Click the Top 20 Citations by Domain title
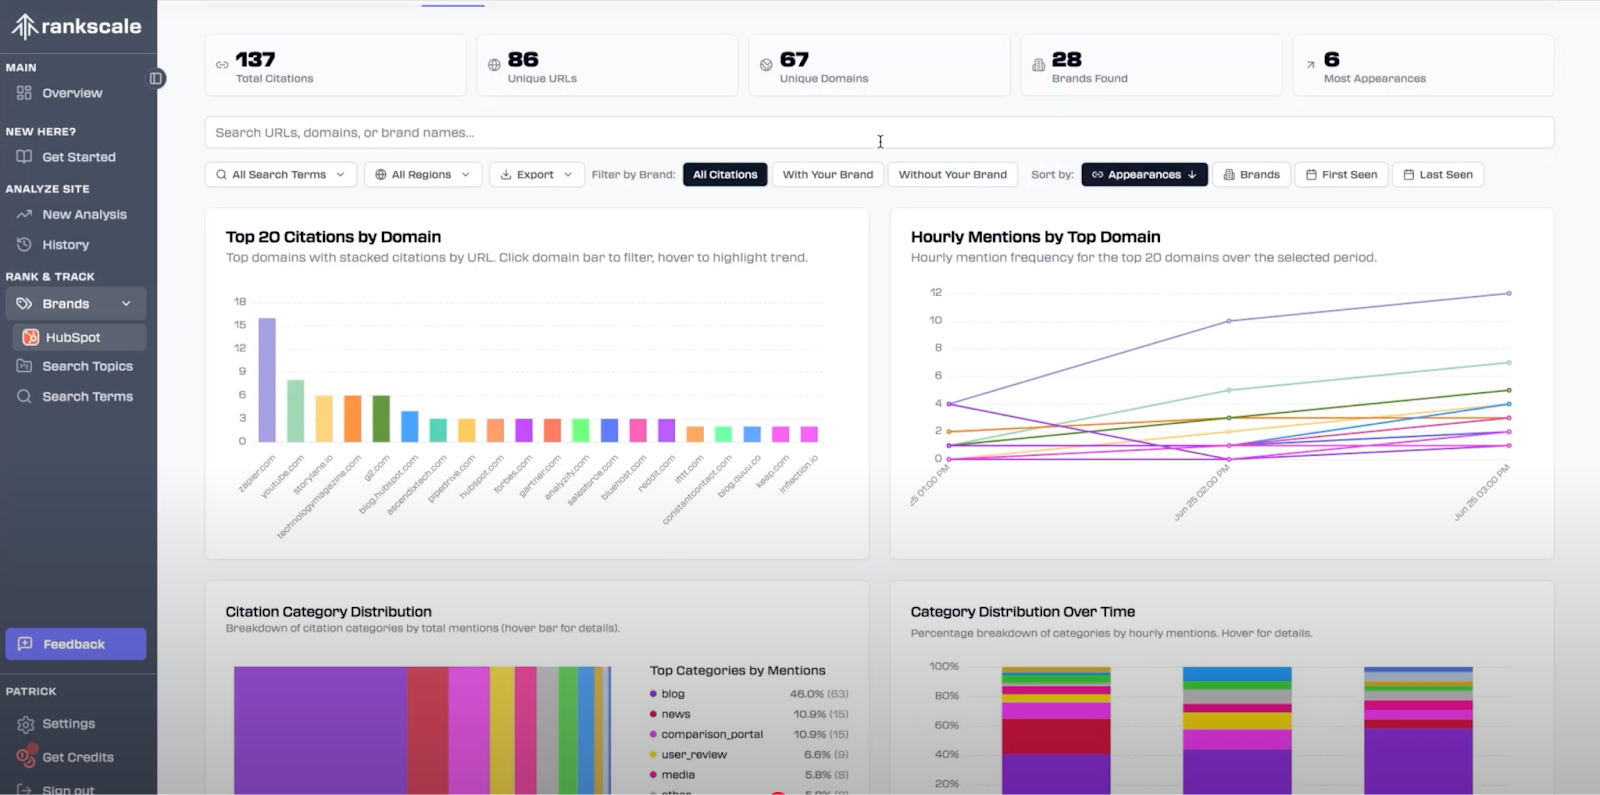This screenshot has height=795, width=1600. 333,237
